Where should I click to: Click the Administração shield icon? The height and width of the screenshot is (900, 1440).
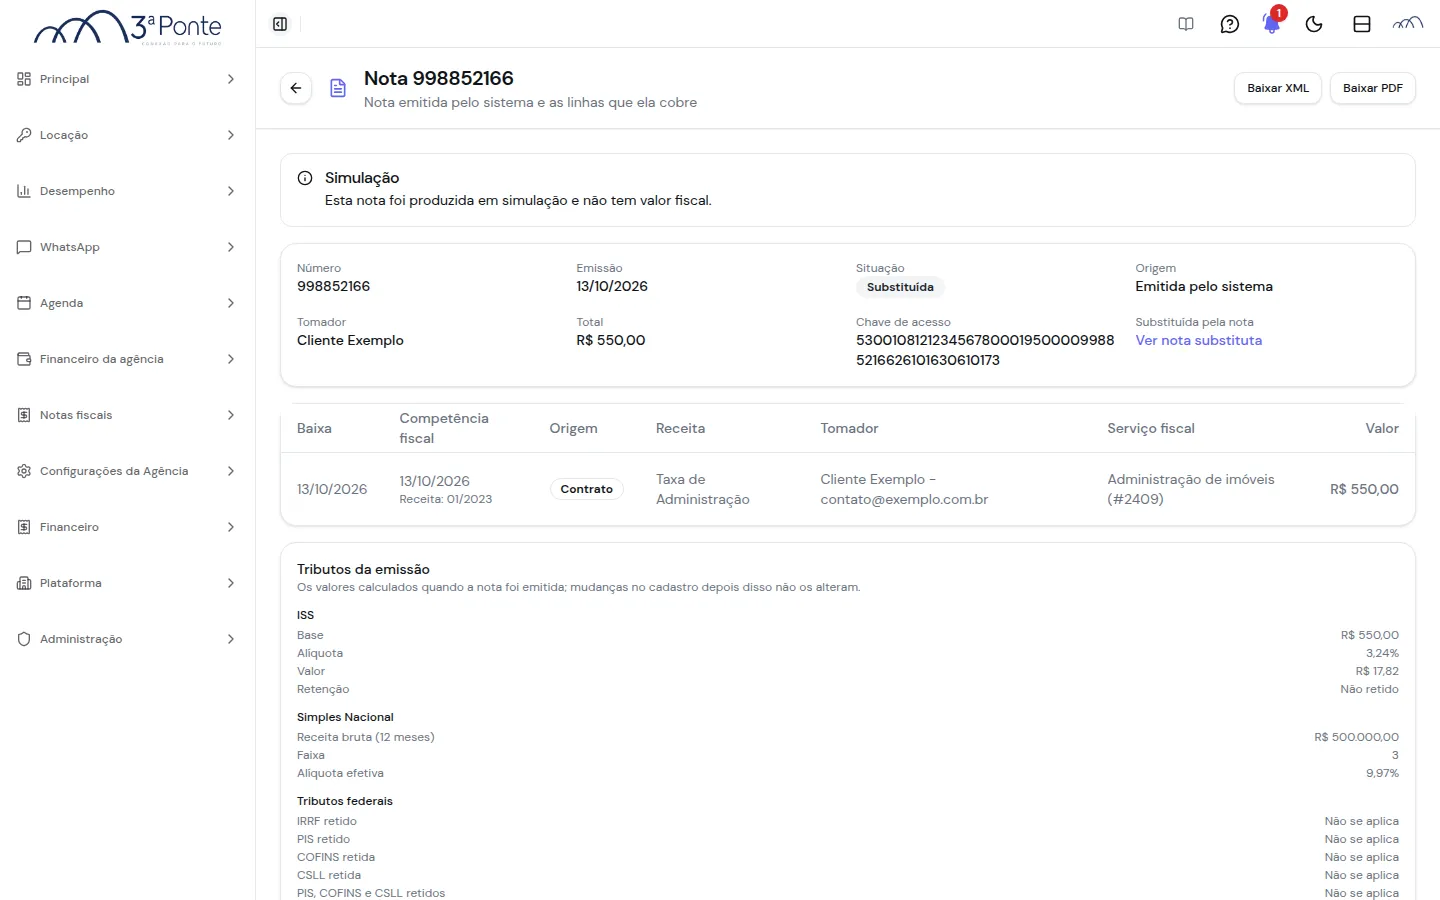[24, 639]
